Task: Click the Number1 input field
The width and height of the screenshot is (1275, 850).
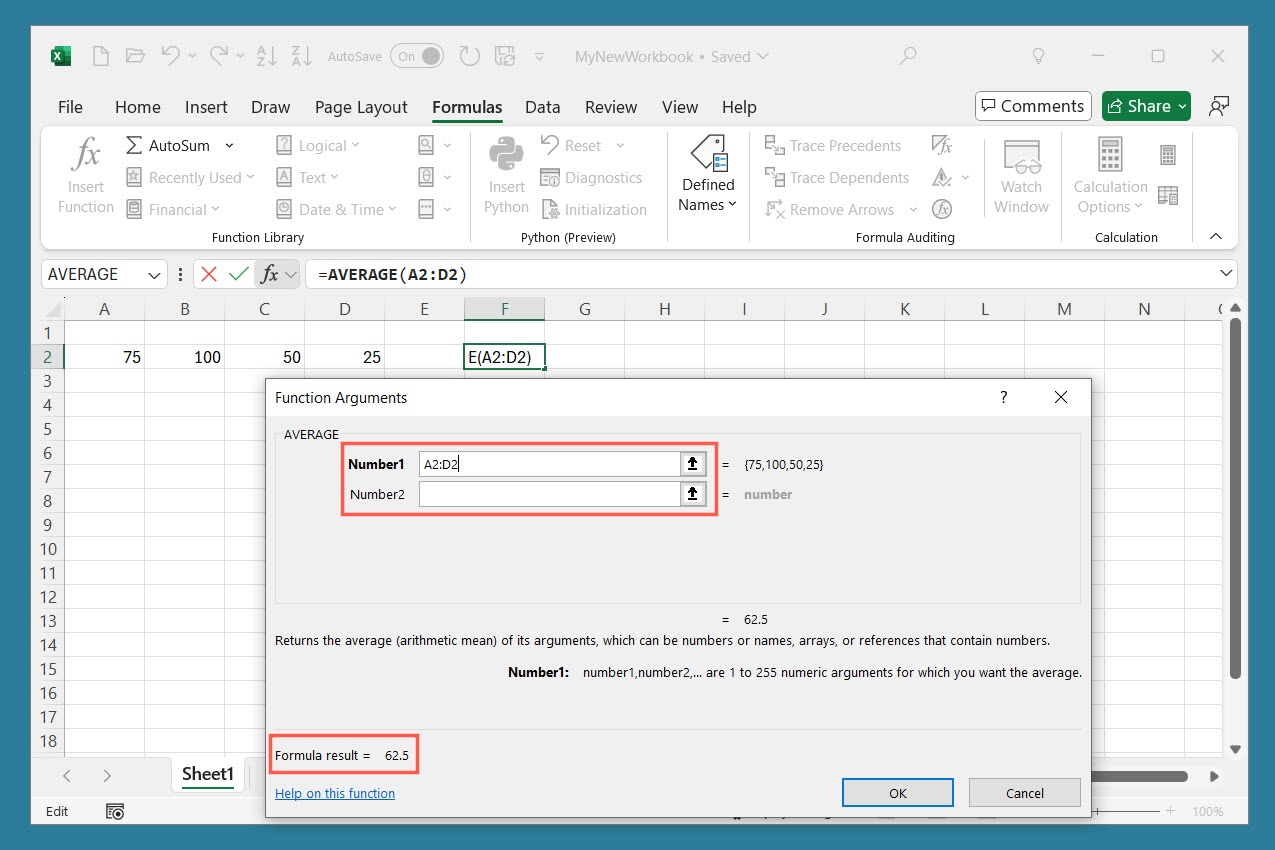Action: [549, 464]
